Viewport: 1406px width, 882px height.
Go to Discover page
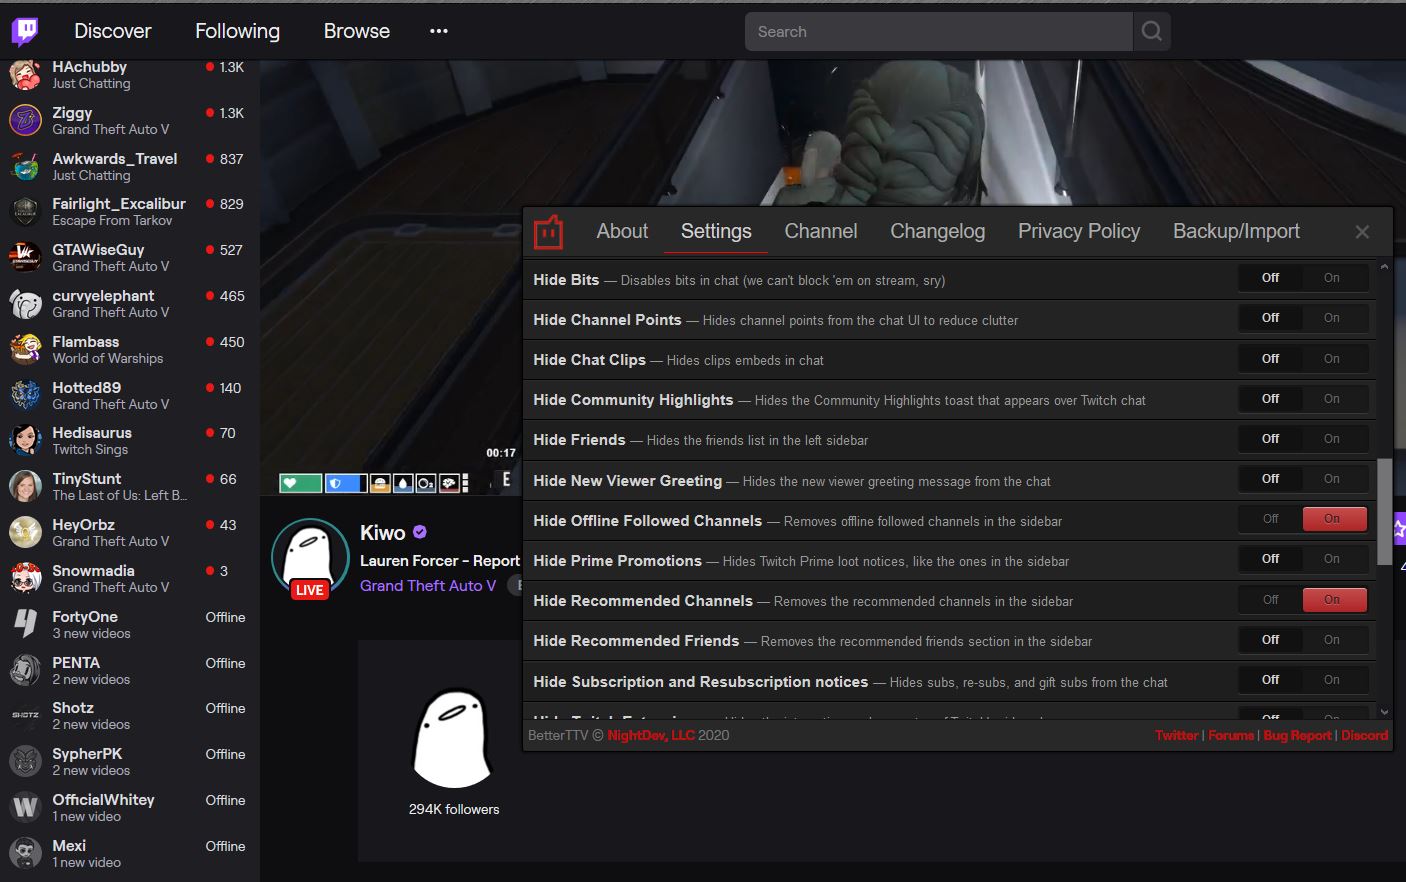(113, 31)
